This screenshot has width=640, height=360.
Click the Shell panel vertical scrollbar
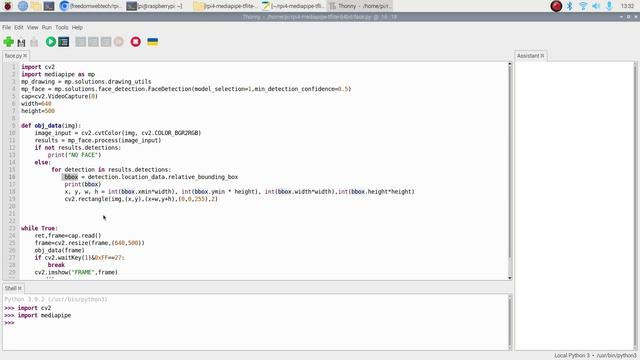509,322
